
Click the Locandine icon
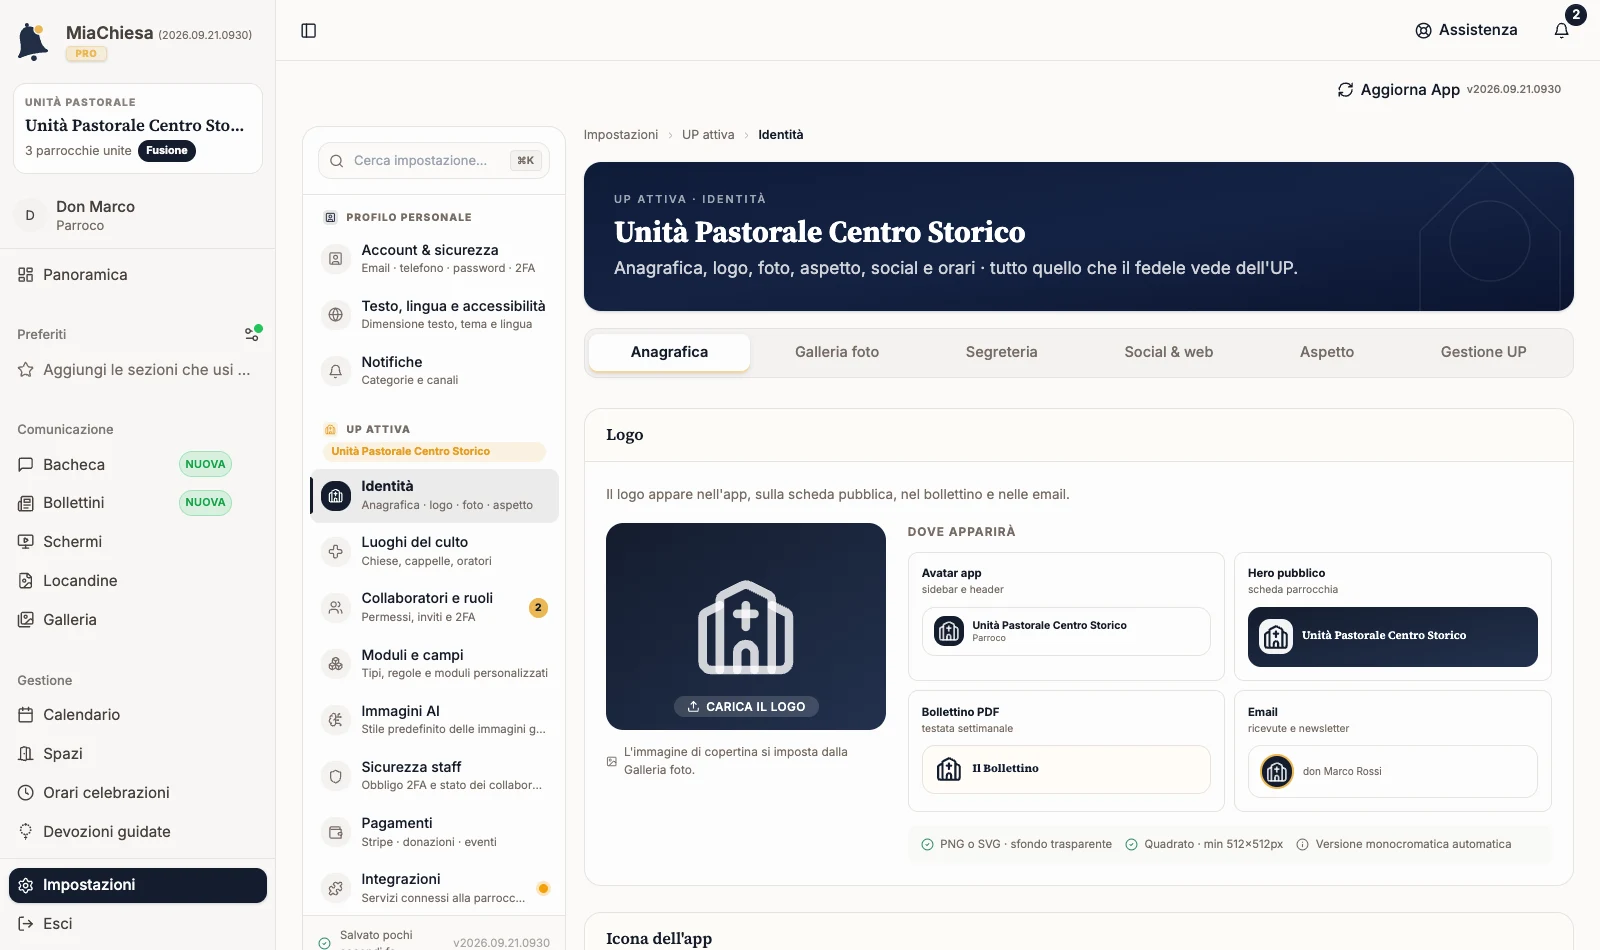point(26,581)
